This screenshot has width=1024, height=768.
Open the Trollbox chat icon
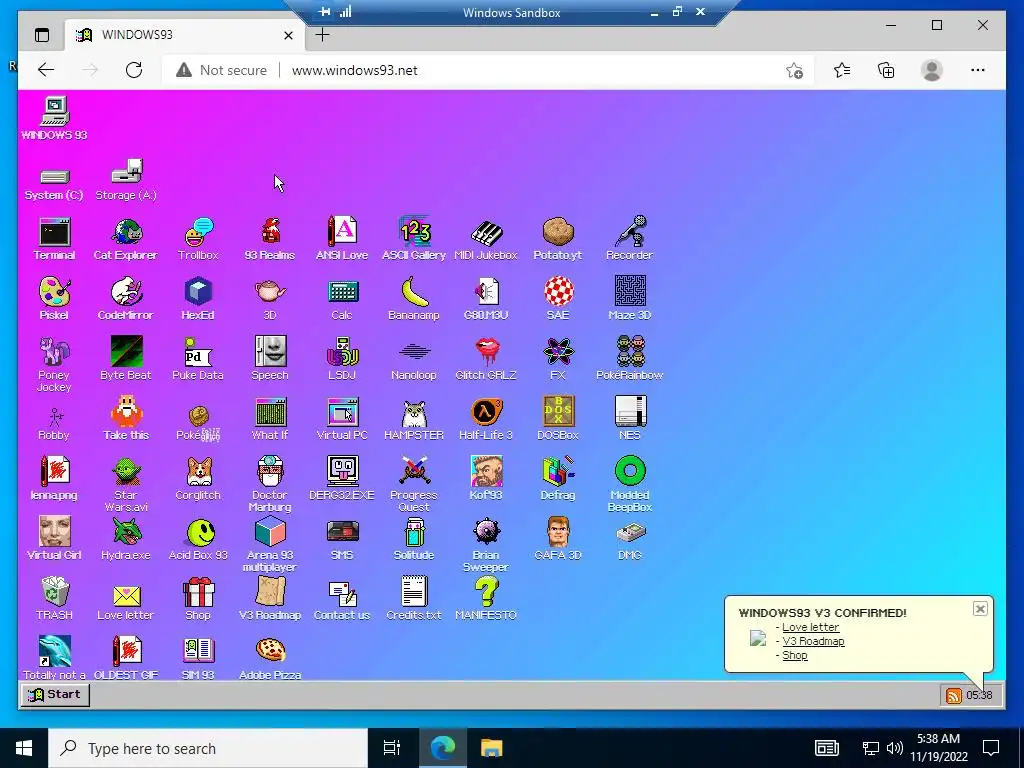click(198, 239)
